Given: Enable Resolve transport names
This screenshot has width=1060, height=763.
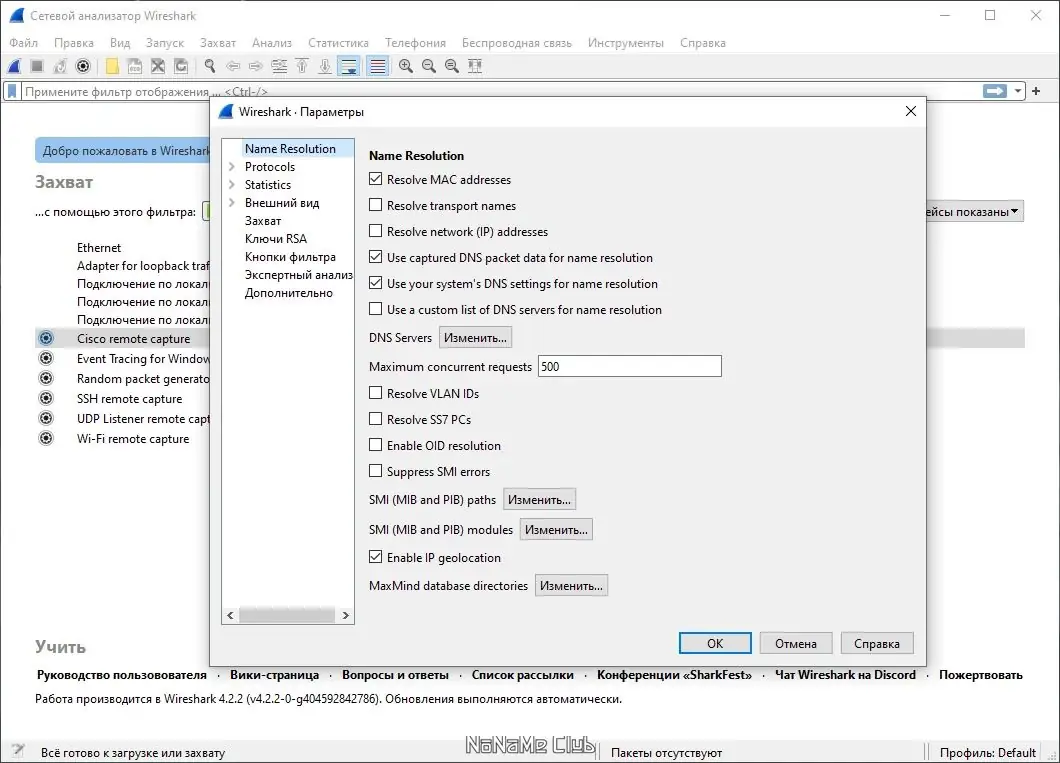Looking at the screenshot, I should point(376,205).
